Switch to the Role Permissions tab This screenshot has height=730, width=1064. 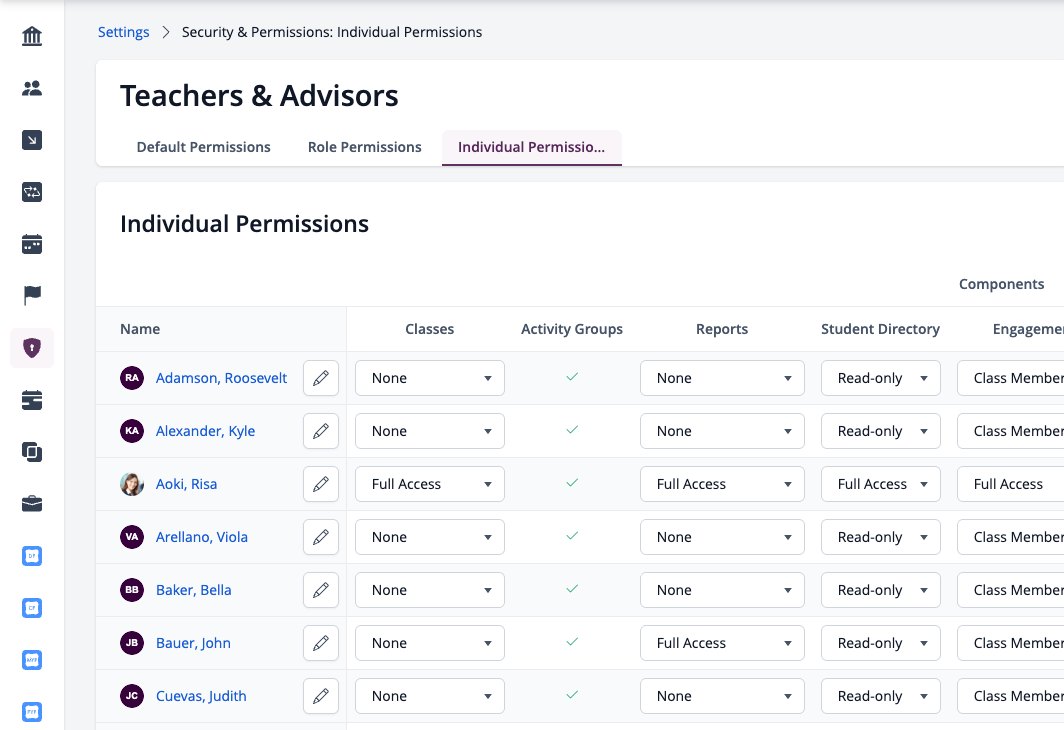[x=364, y=147]
